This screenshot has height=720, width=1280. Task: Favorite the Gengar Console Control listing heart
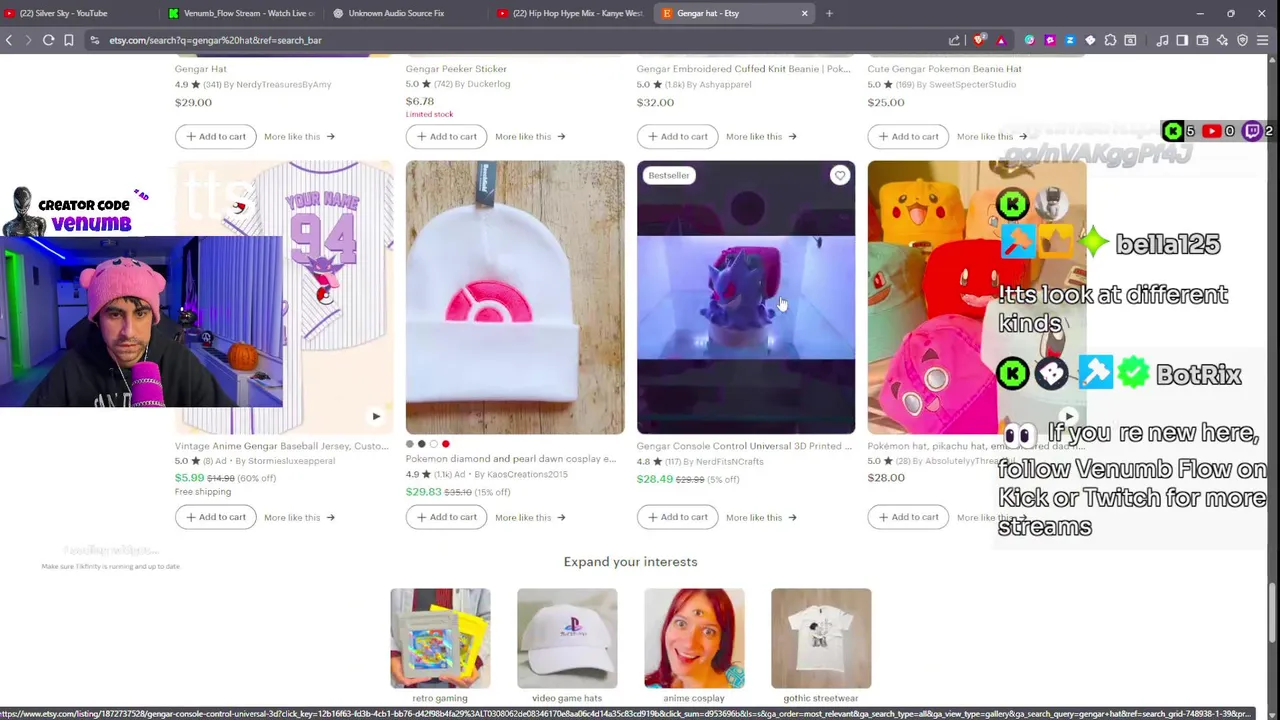click(840, 176)
